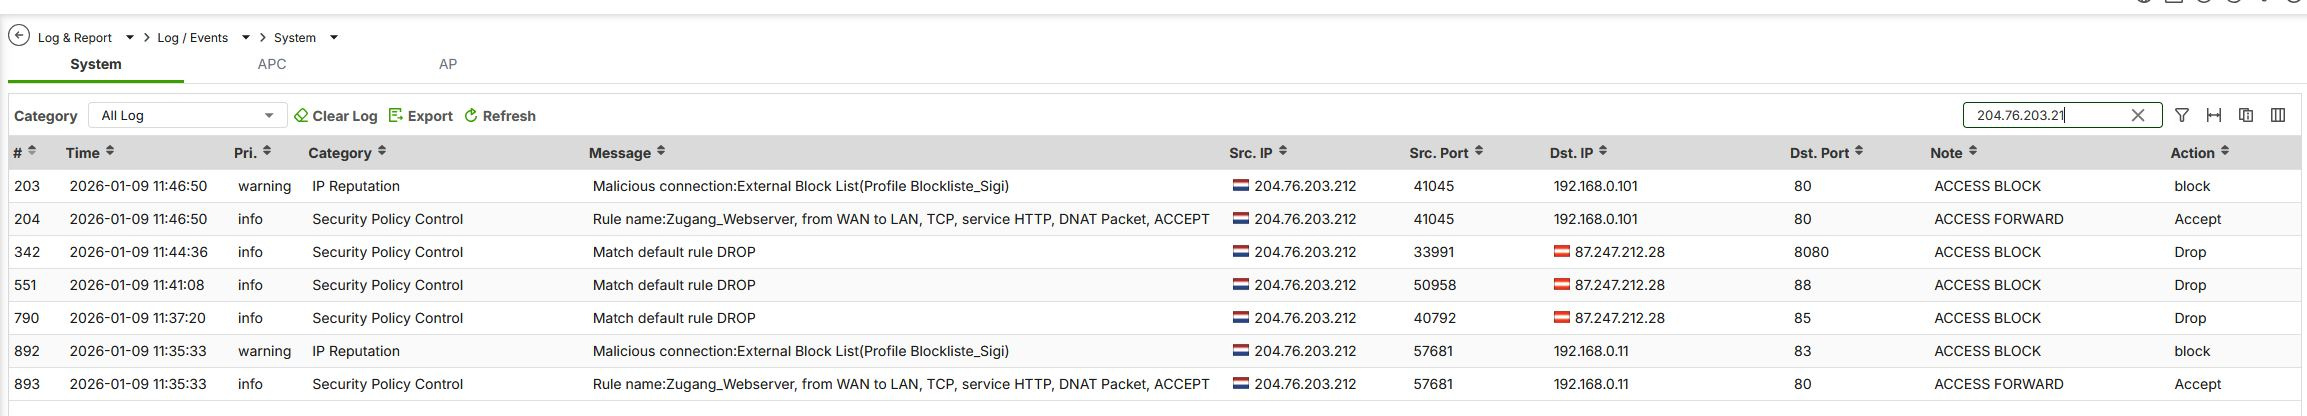Click the Refresh button
2307x416 pixels.
[500, 116]
